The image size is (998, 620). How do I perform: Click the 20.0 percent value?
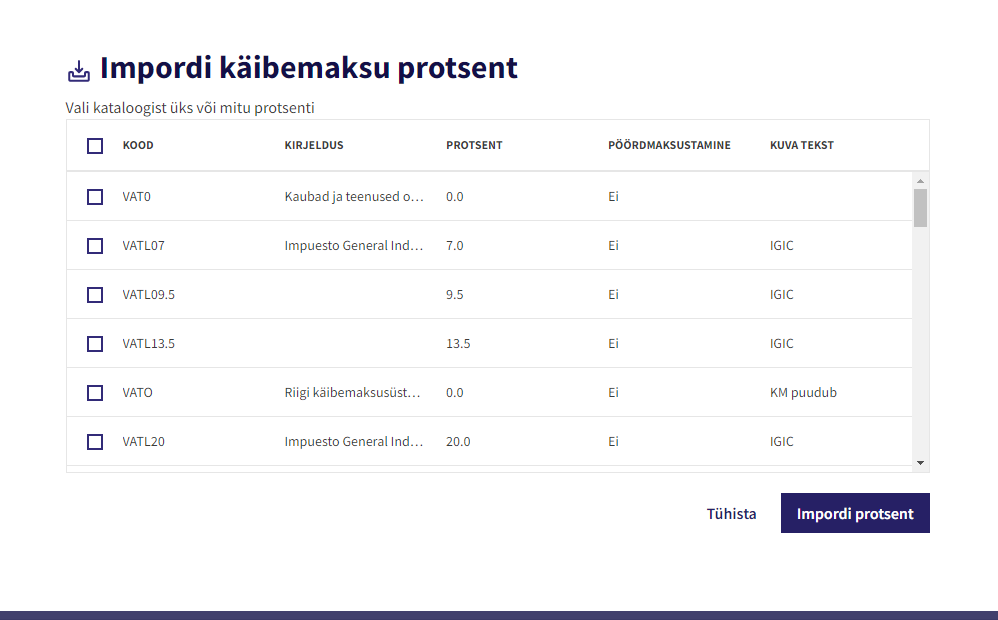point(458,442)
